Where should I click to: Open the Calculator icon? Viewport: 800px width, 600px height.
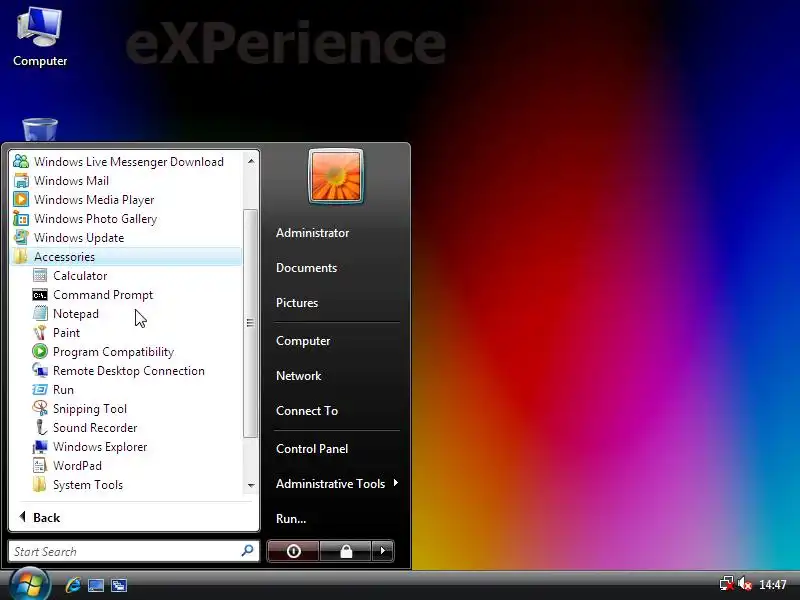click(40, 276)
